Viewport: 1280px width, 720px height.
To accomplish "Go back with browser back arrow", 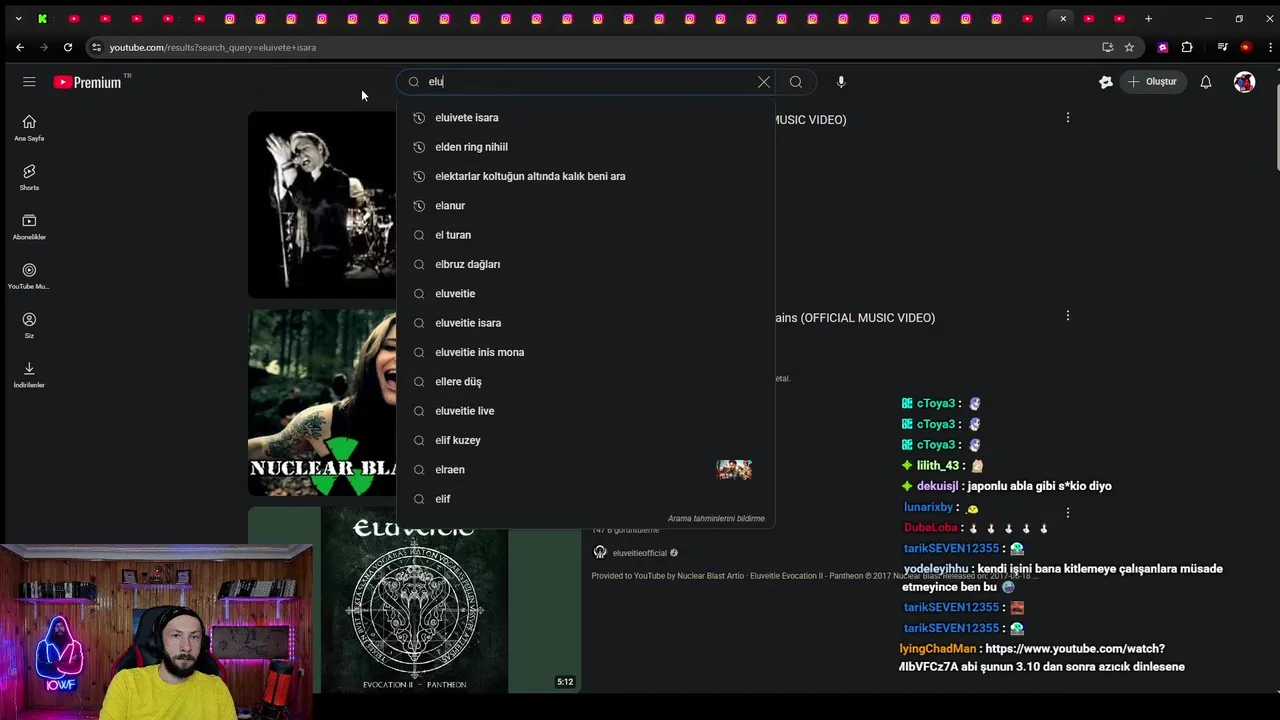I will coord(20,47).
